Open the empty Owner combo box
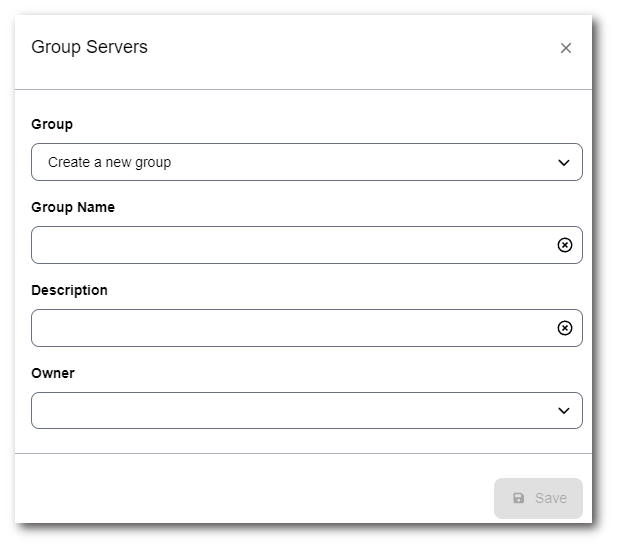Screen dimensions: 617x548 click(290, 411)
